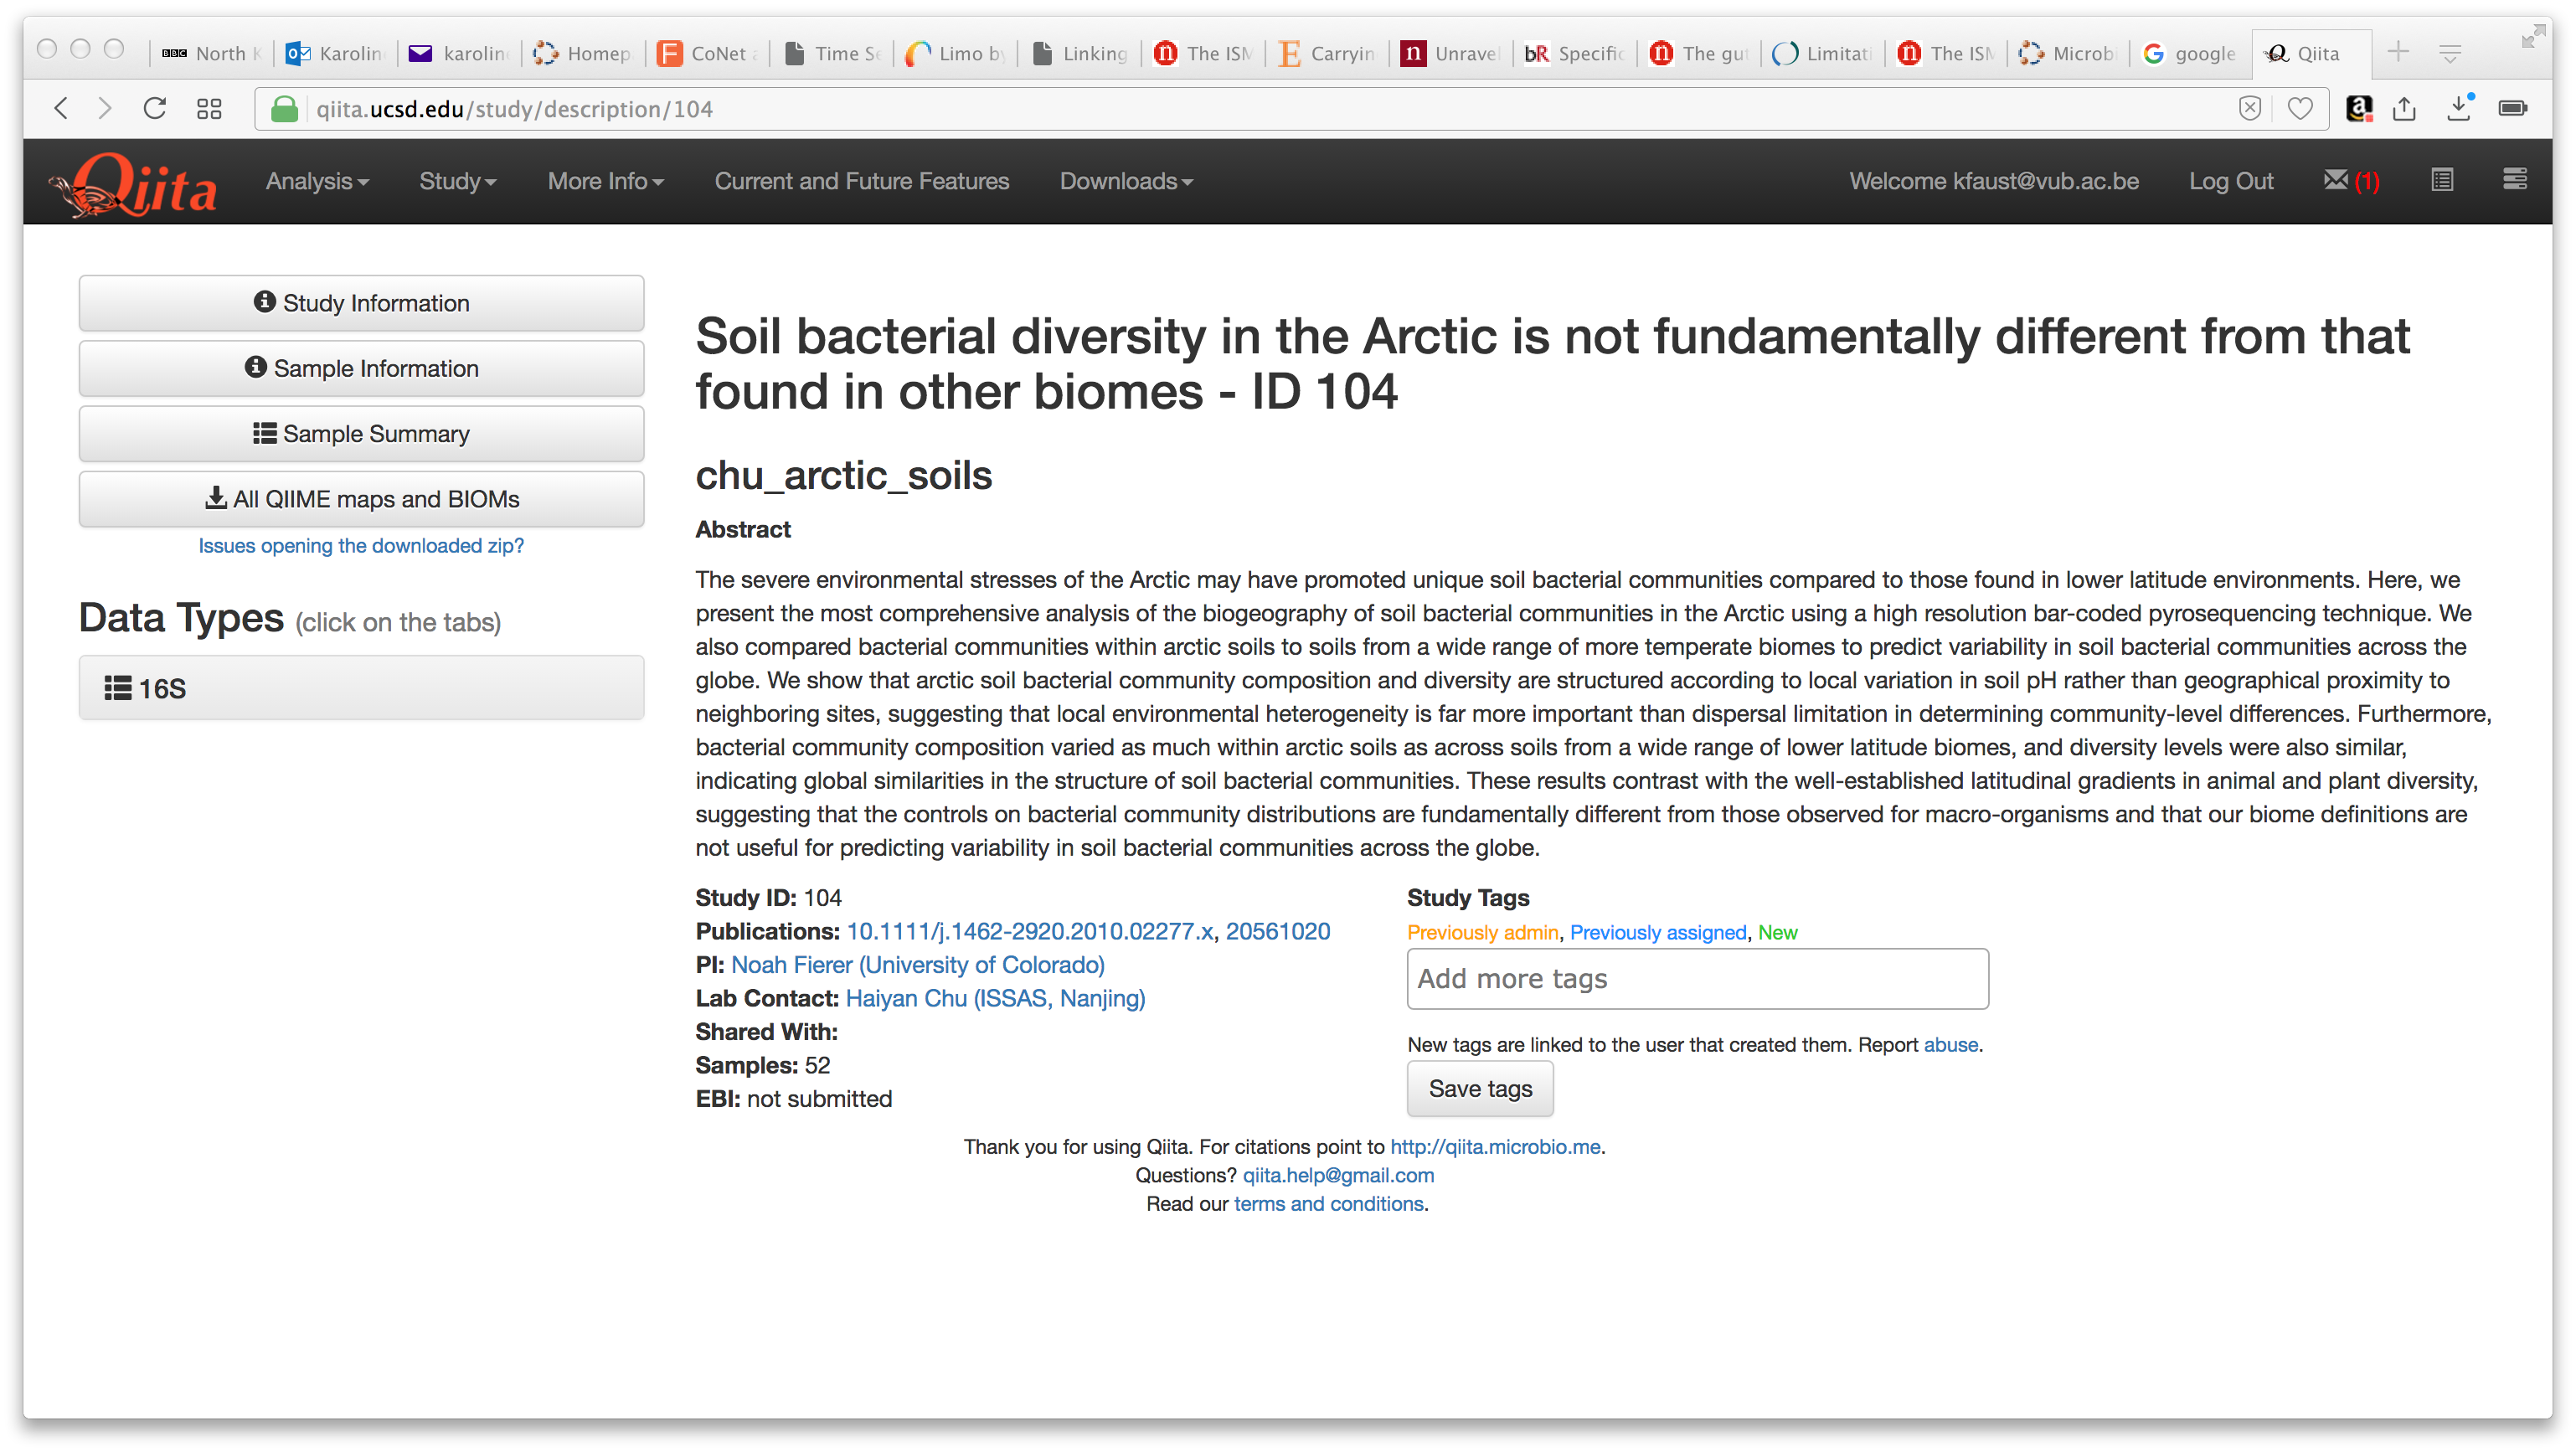Open the new tab plus button

[2398, 52]
